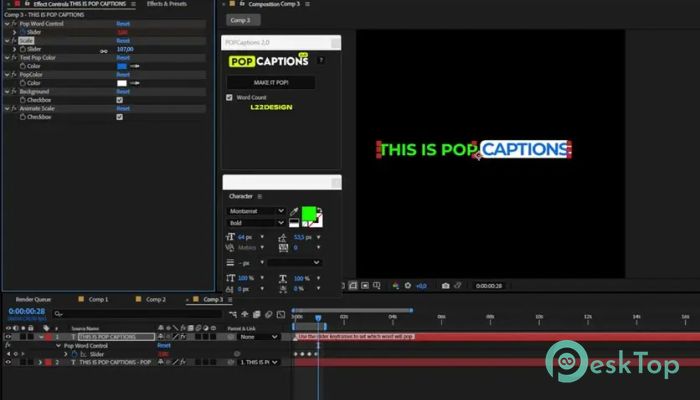The width and height of the screenshot is (700, 400).
Task: Toggle Scale effect fx in Effect Controls
Action: click(x=14, y=41)
